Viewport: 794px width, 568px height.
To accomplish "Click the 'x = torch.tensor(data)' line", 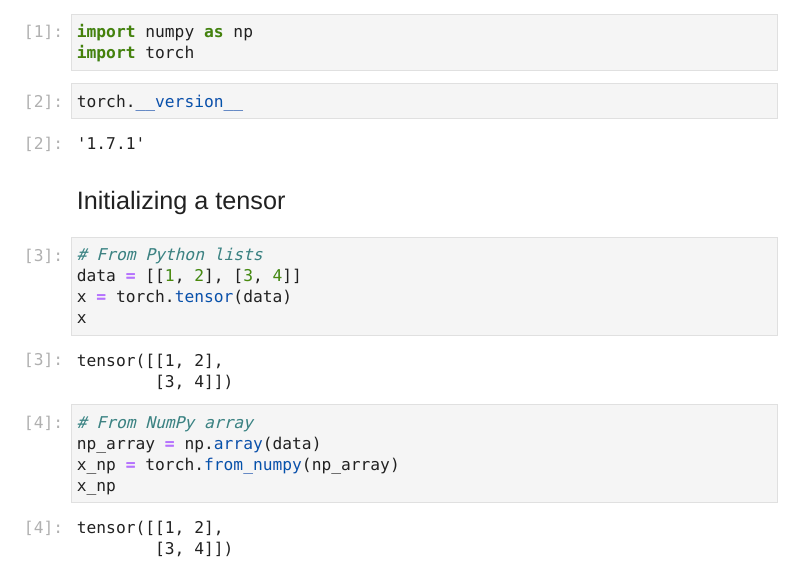I will tap(183, 296).
